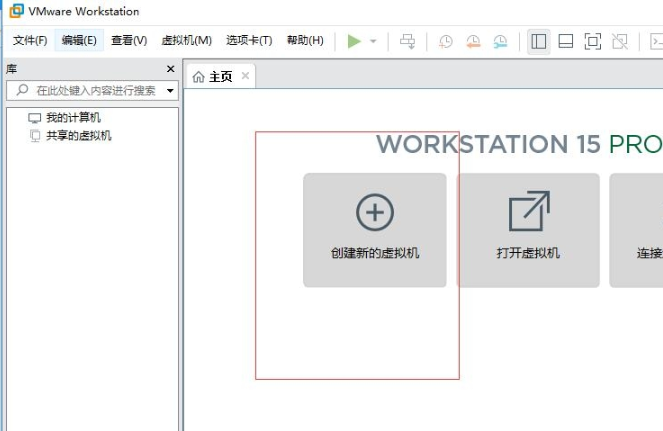Select 共享的虚拟机 in the library tree
Viewport: 663px width, 431px height.
(x=78, y=136)
